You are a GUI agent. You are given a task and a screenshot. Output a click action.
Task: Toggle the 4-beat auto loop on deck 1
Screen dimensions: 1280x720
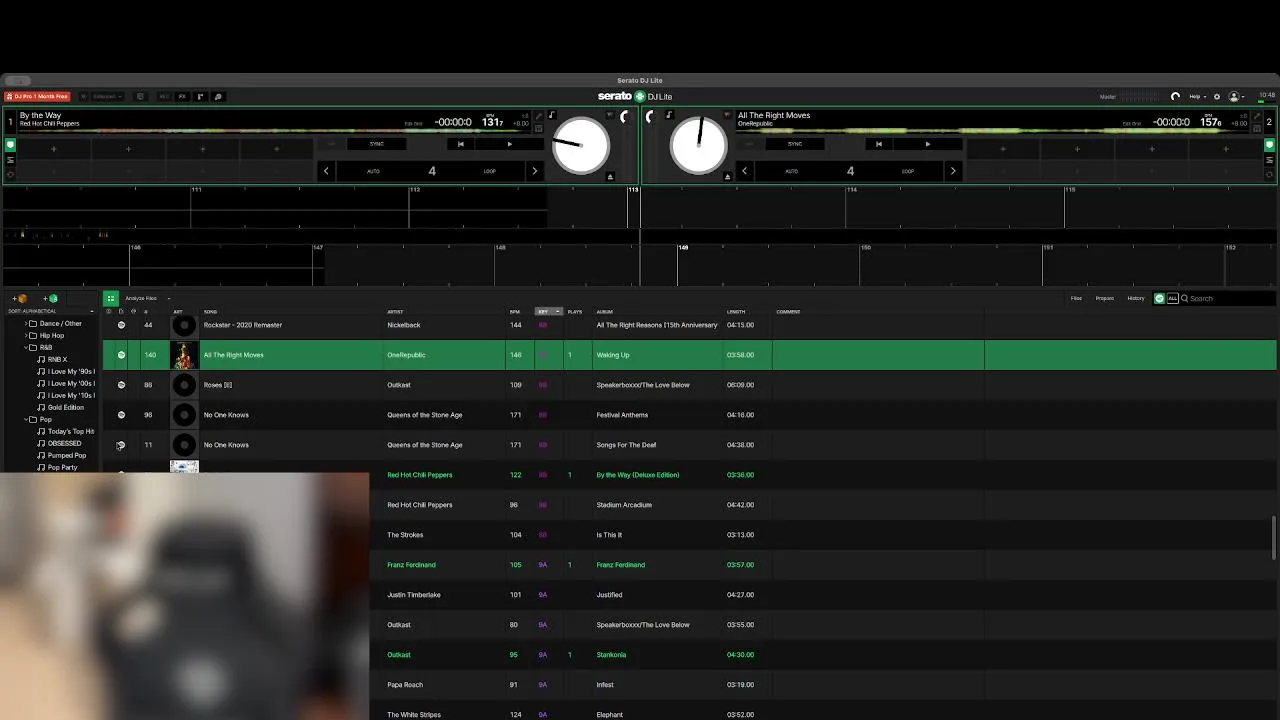pos(432,171)
